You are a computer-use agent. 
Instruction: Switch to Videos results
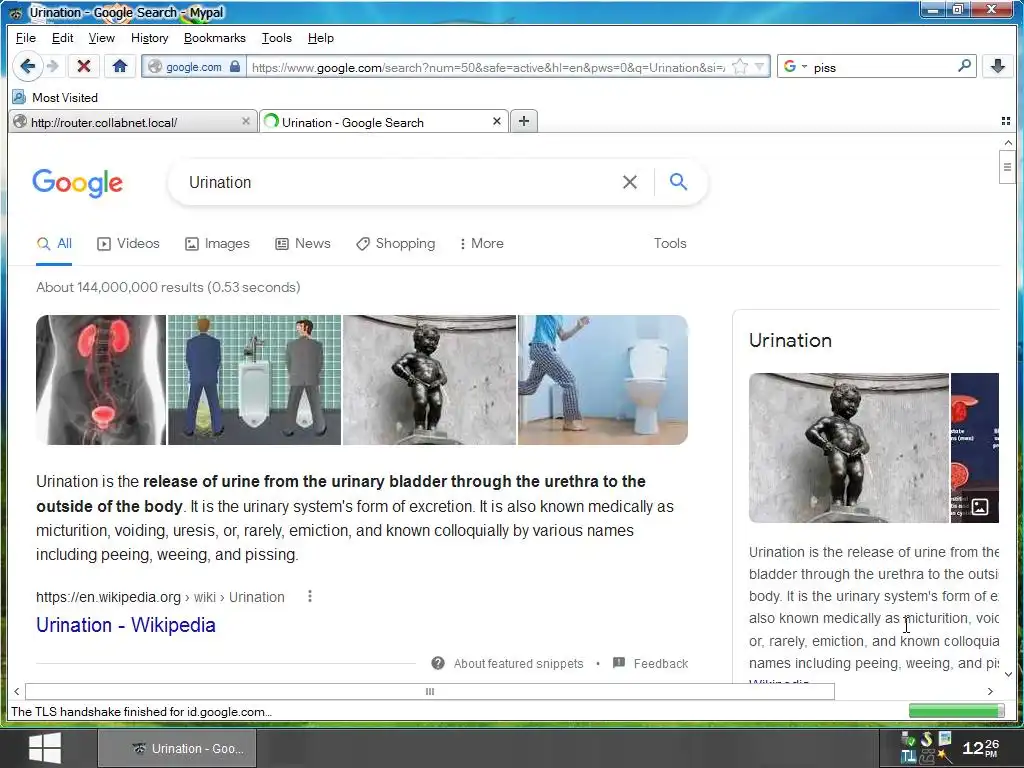tap(128, 244)
